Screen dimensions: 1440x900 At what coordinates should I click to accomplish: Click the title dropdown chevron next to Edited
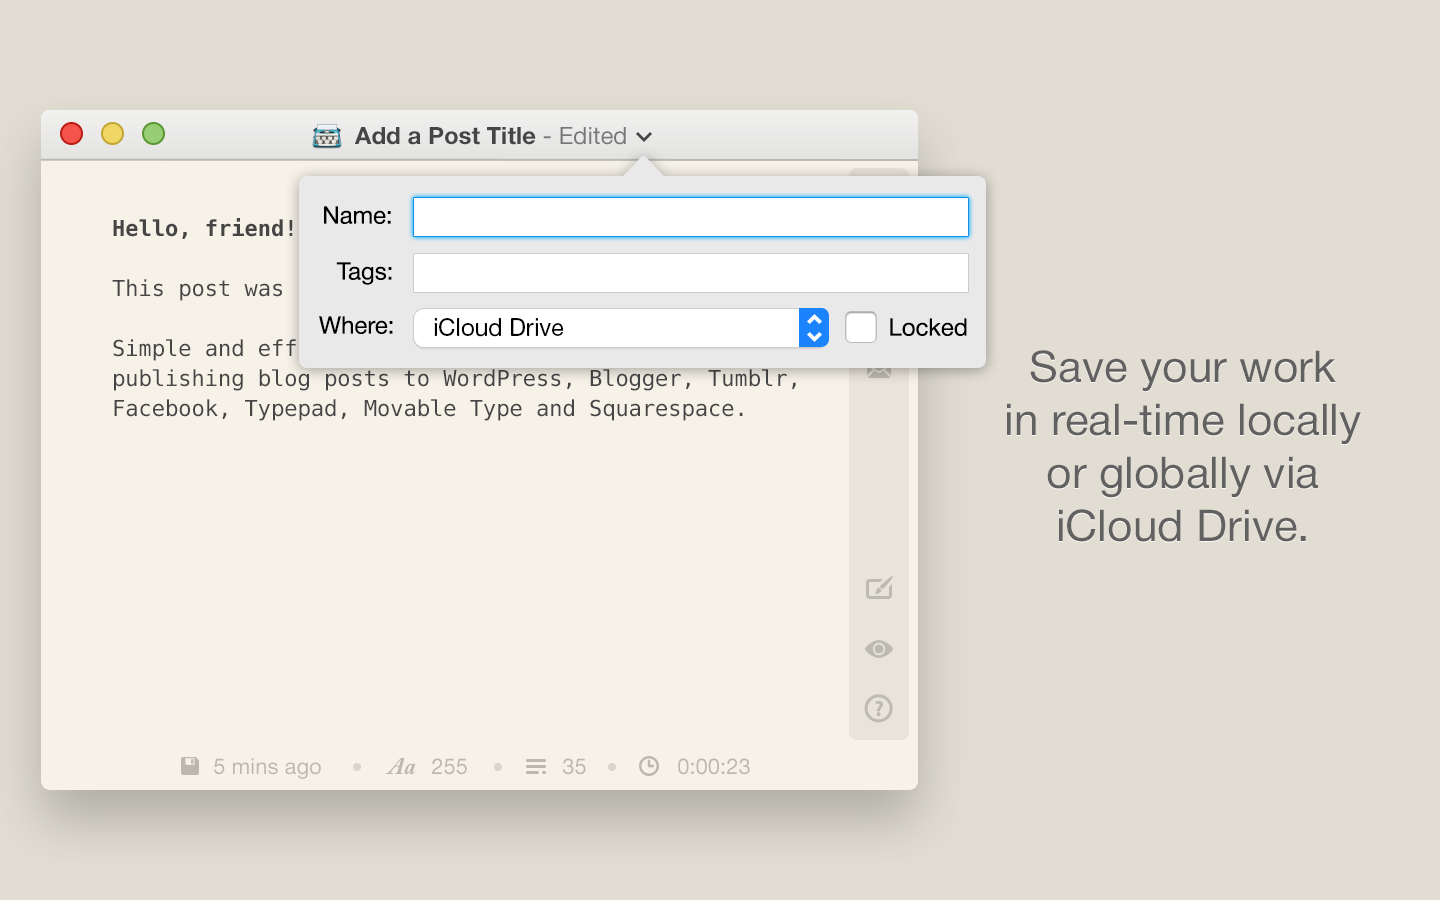[644, 137]
